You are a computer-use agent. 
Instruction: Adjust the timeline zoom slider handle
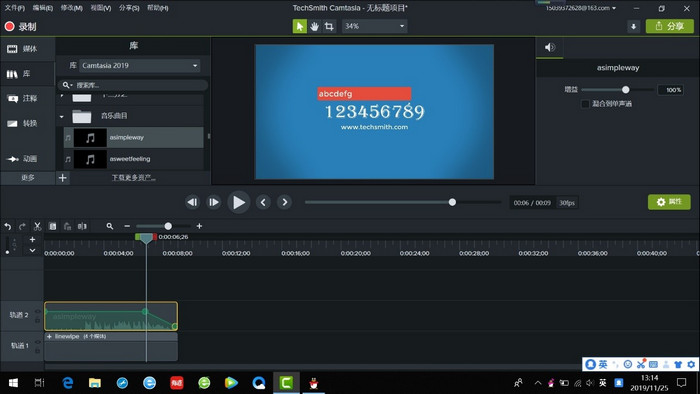168,226
